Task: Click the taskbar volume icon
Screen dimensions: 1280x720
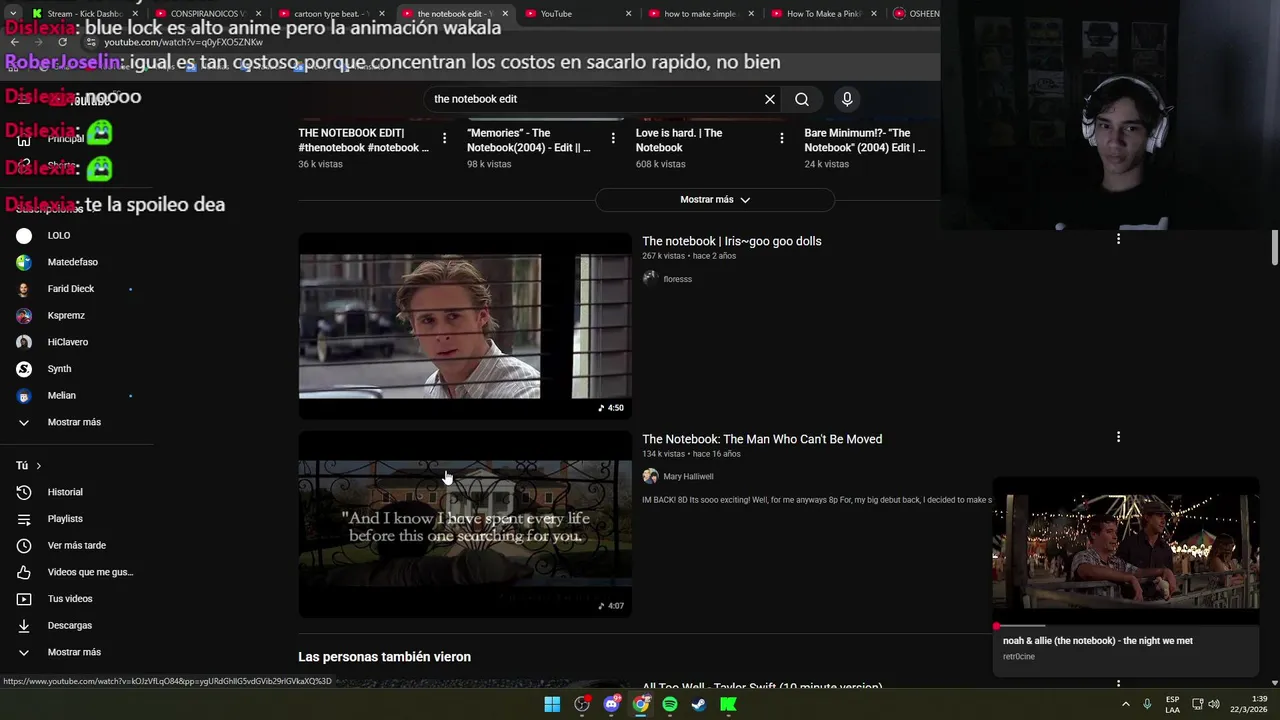Action: pyautogui.click(x=1213, y=704)
